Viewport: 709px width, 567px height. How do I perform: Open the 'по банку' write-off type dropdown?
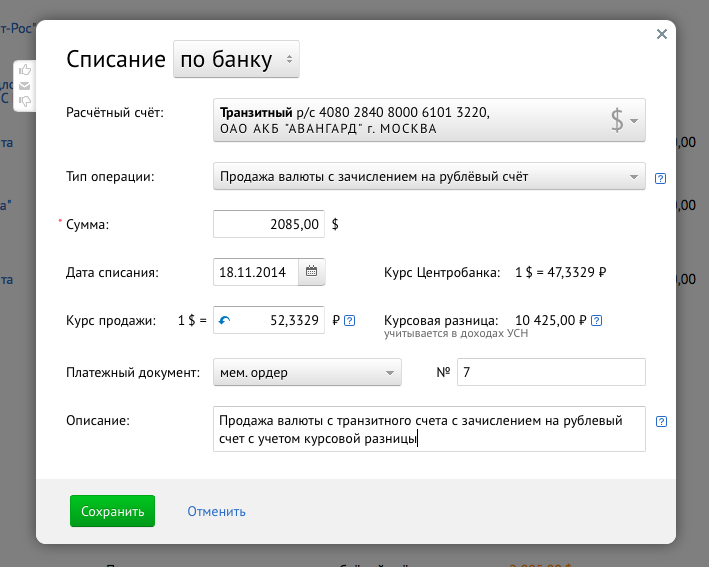point(236,59)
